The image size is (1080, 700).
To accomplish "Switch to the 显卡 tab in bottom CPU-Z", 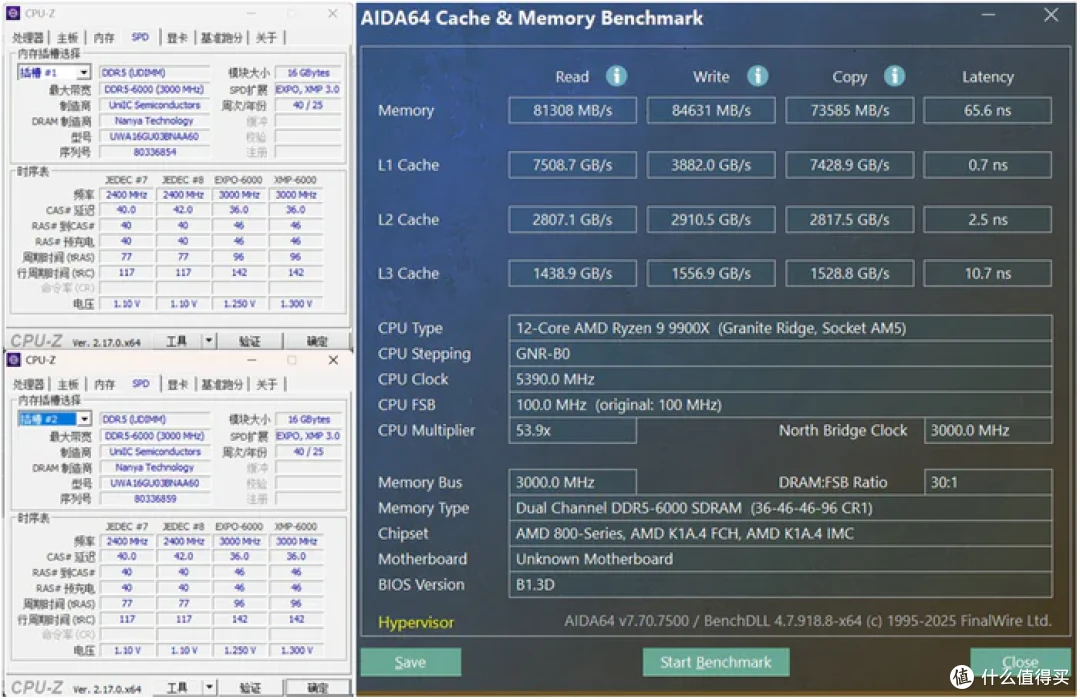I will [177, 384].
